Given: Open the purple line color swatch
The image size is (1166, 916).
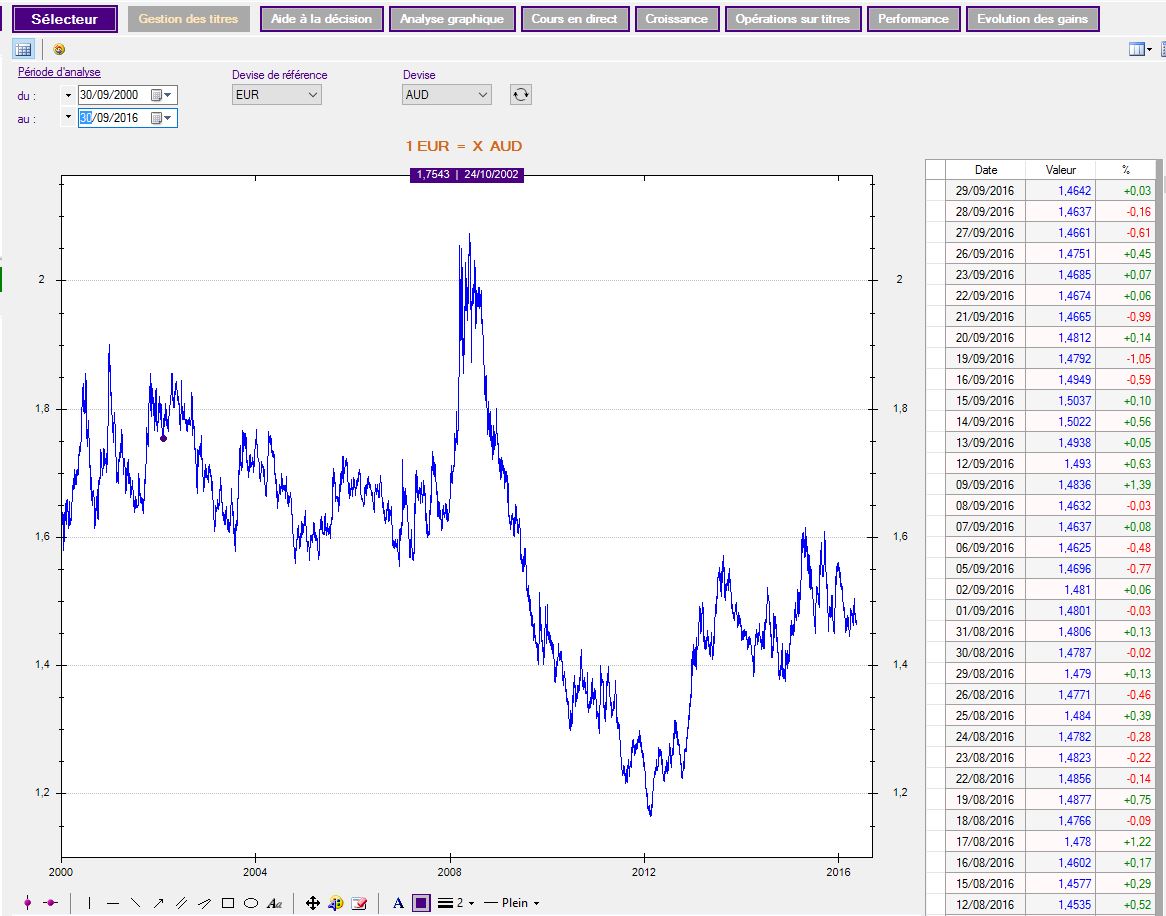Looking at the screenshot, I should [421, 903].
